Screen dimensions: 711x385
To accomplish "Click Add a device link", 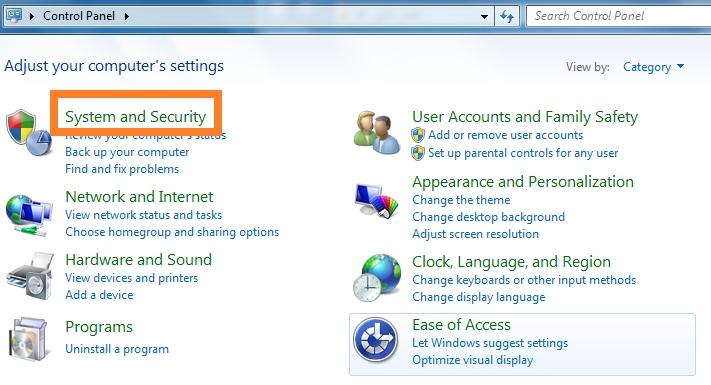I will [99, 295].
